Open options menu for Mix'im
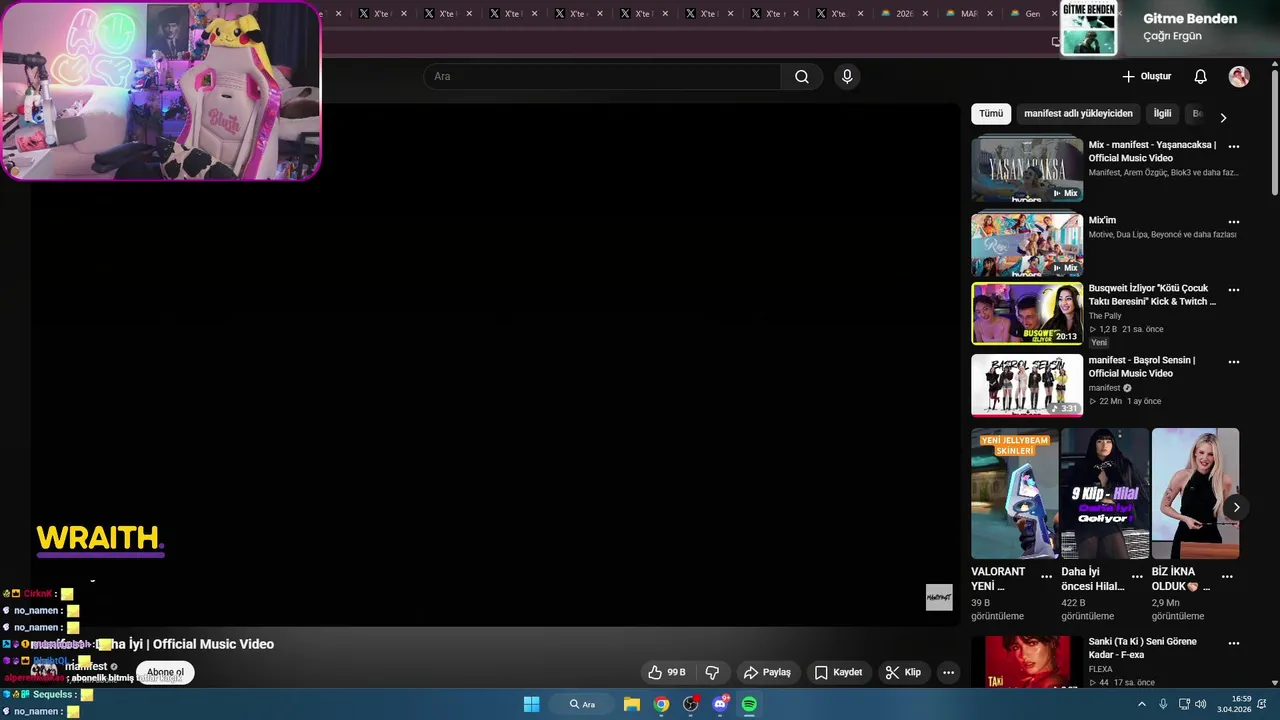 (x=1234, y=222)
